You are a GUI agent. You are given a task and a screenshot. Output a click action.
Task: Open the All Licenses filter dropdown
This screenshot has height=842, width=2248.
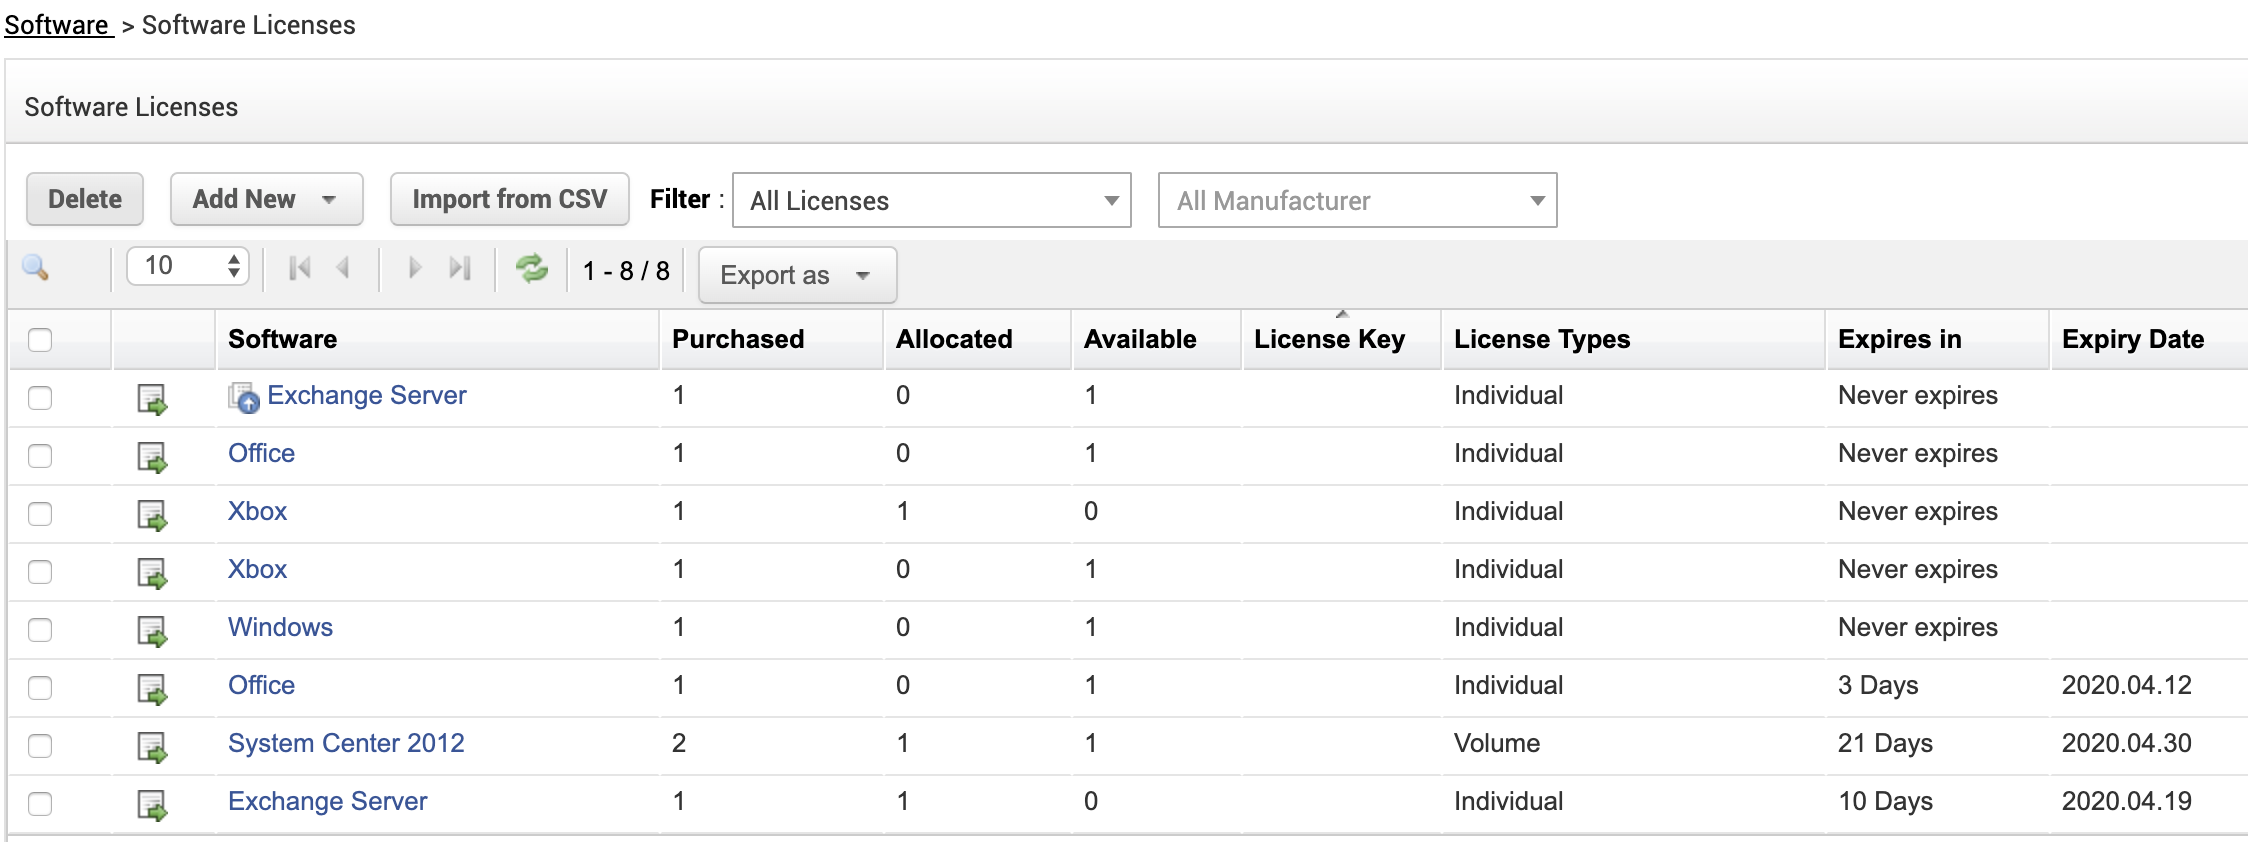931,201
